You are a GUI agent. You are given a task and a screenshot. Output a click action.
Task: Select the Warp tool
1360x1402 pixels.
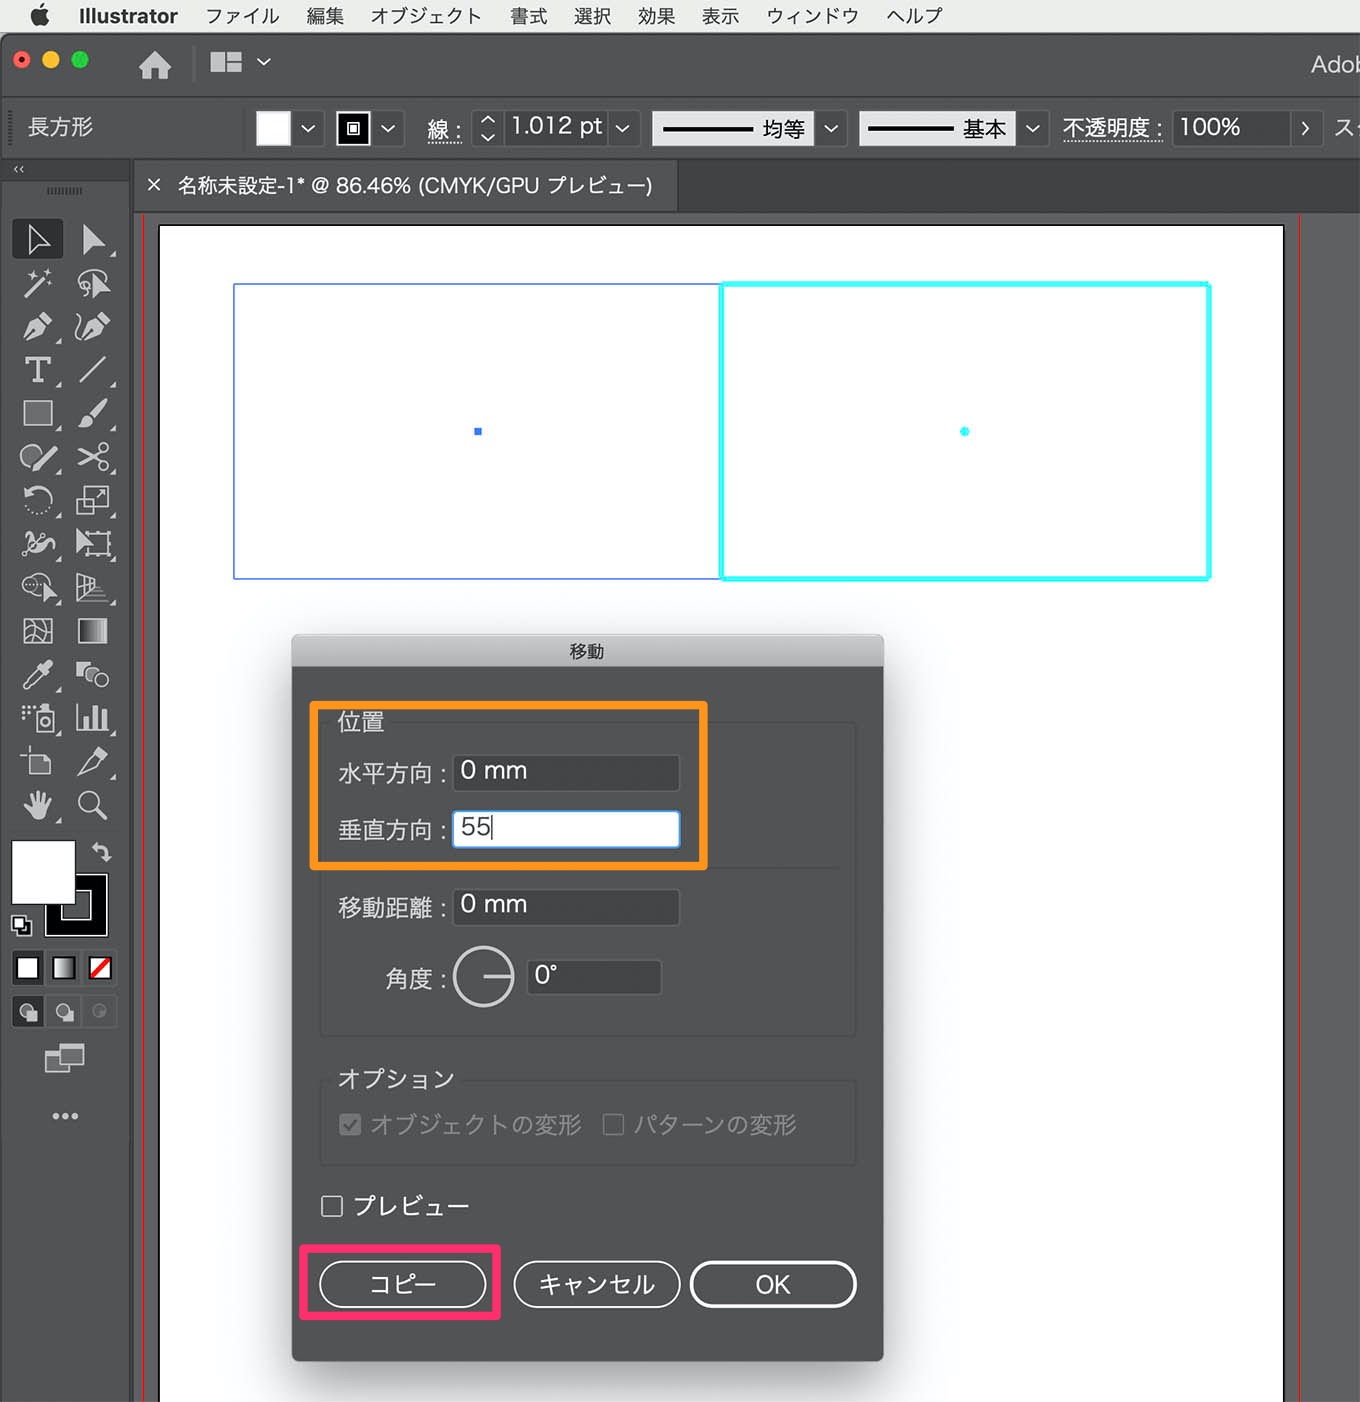click(x=38, y=543)
